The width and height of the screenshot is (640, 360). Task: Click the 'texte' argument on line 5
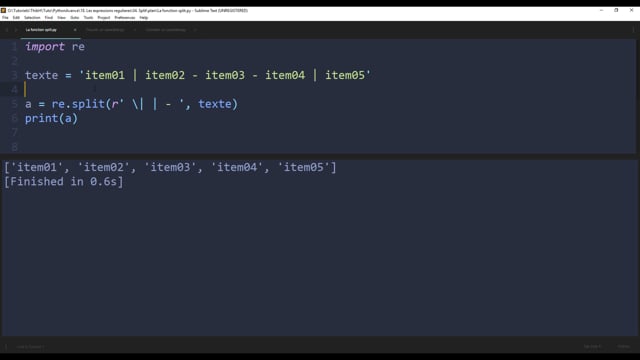(215, 104)
